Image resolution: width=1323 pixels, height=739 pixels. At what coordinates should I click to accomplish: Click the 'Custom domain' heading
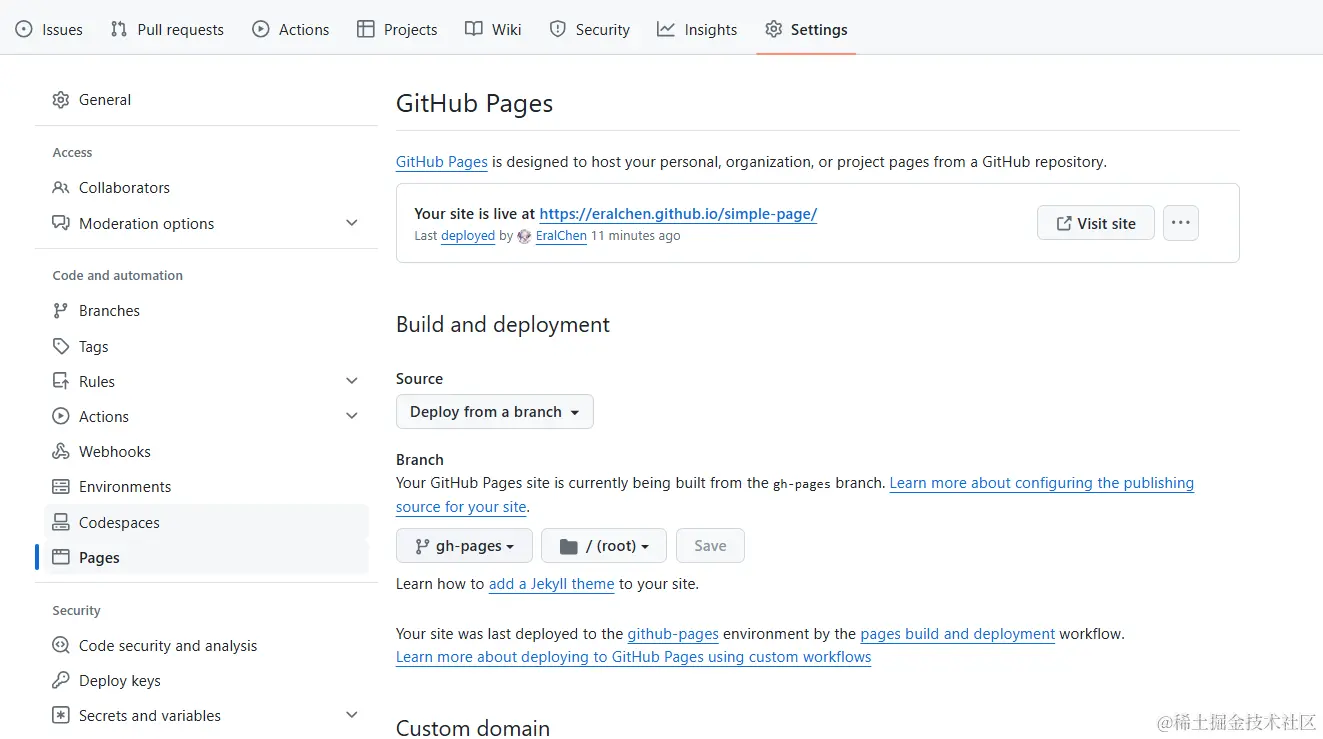tap(473, 727)
